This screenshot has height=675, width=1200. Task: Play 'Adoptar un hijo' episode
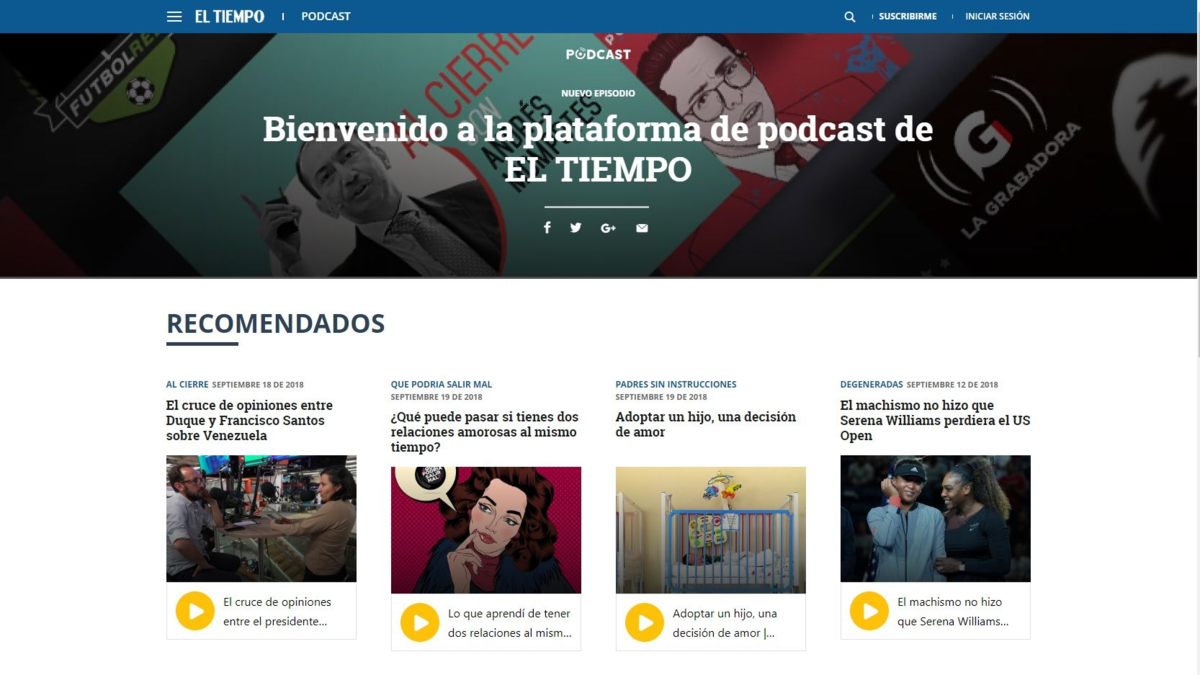coord(645,622)
